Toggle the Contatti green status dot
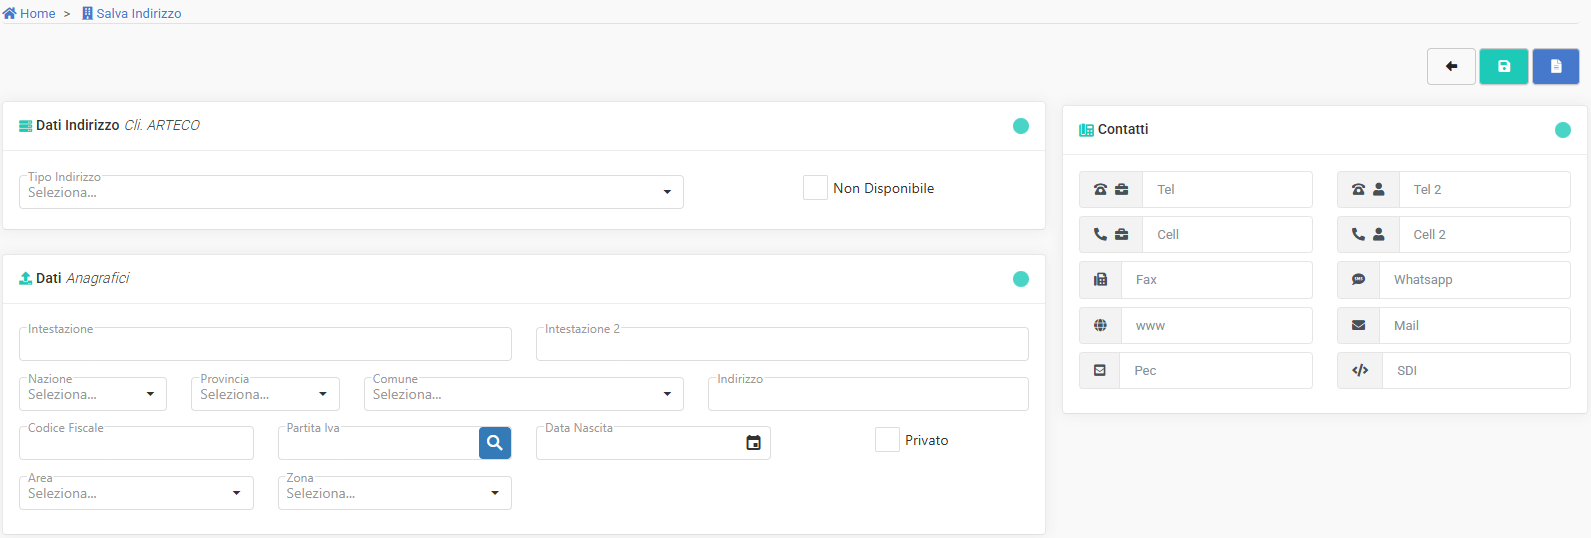Image resolution: width=1591 pixels, height=538 pixels. (x=1563, y=130)
